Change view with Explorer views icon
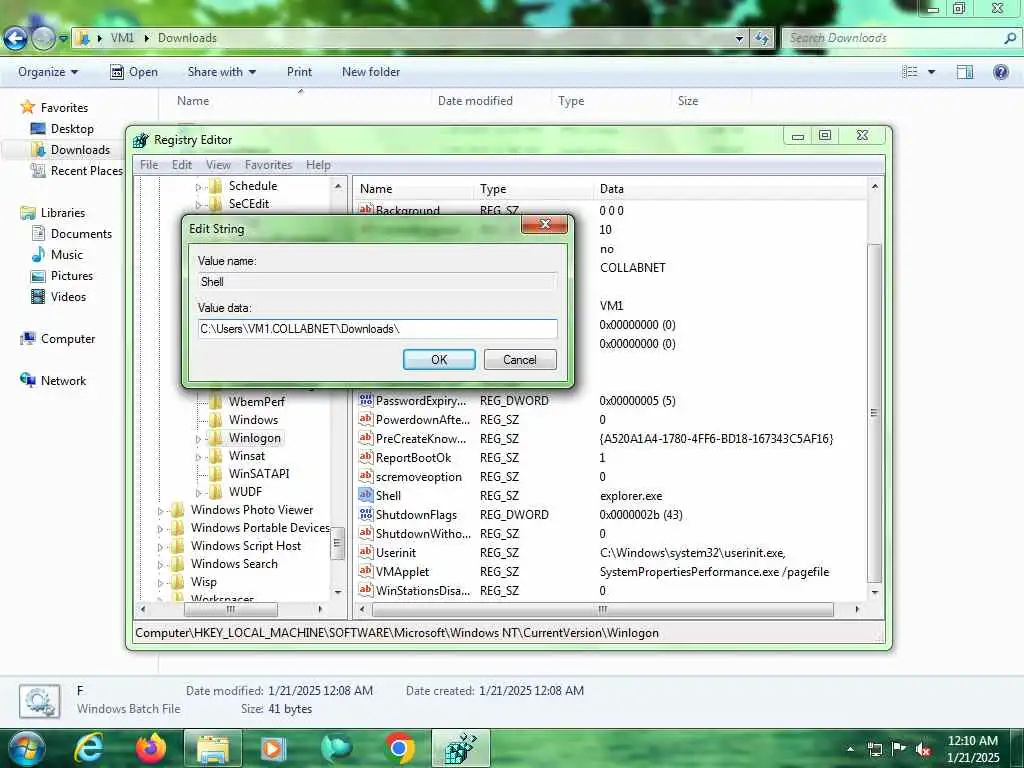The image size is (1024, 768). [910, 72]
